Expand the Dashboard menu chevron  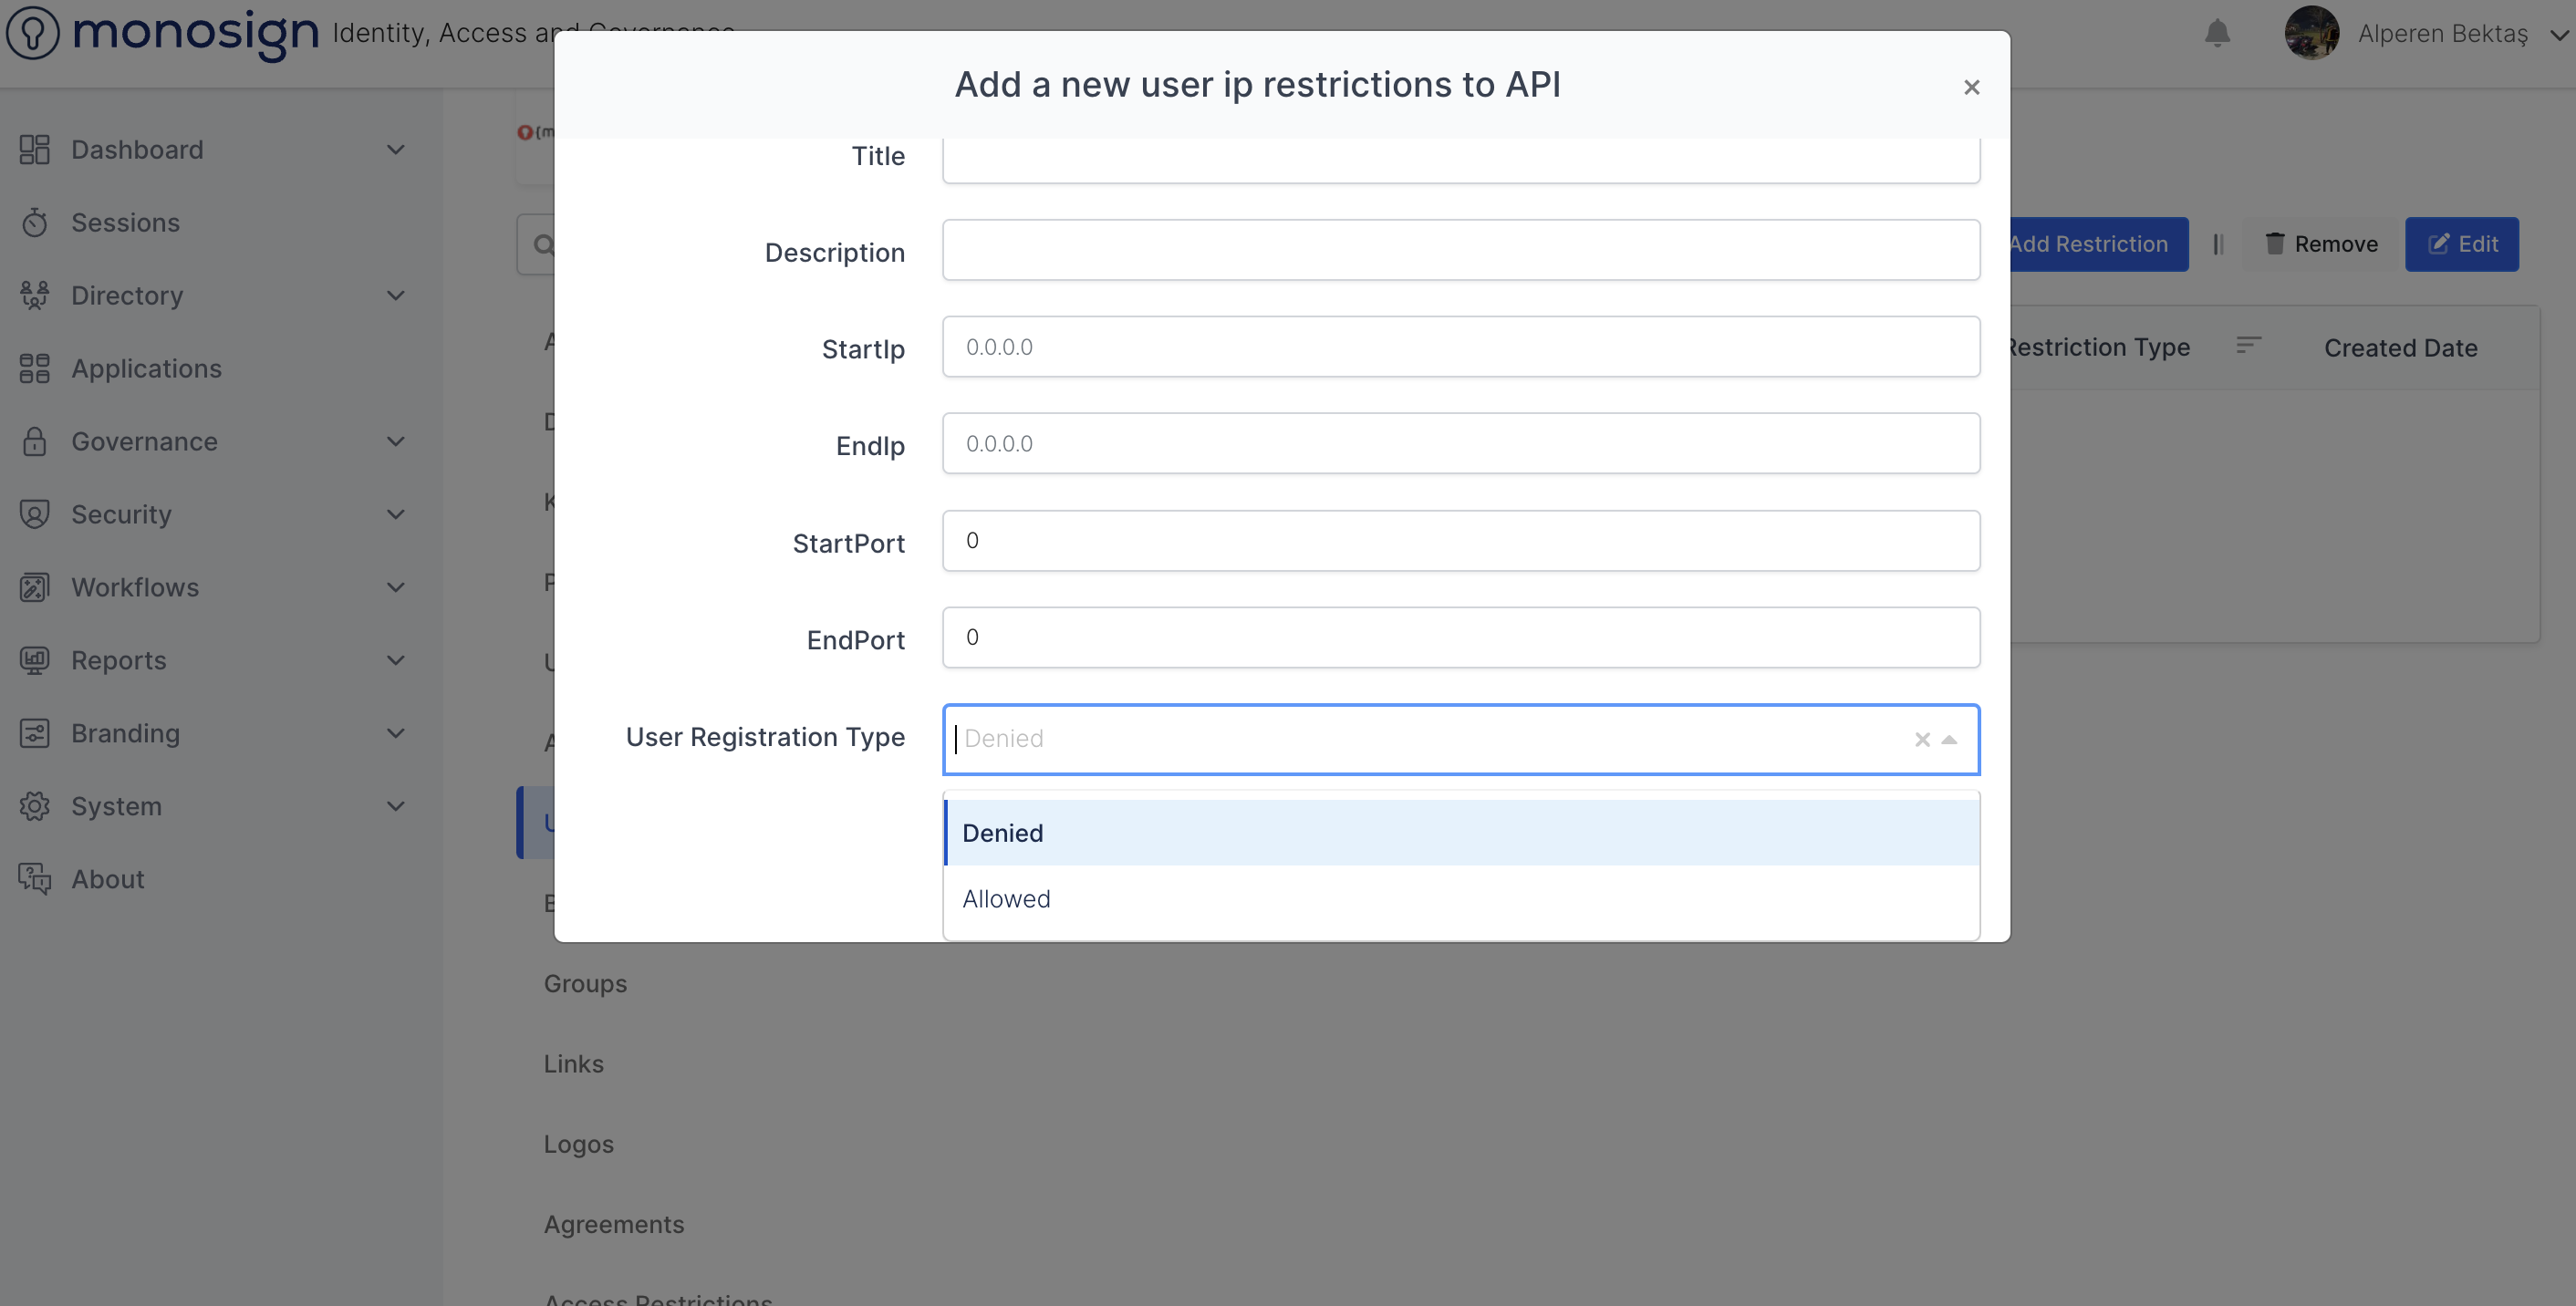(x=396, y=150)
